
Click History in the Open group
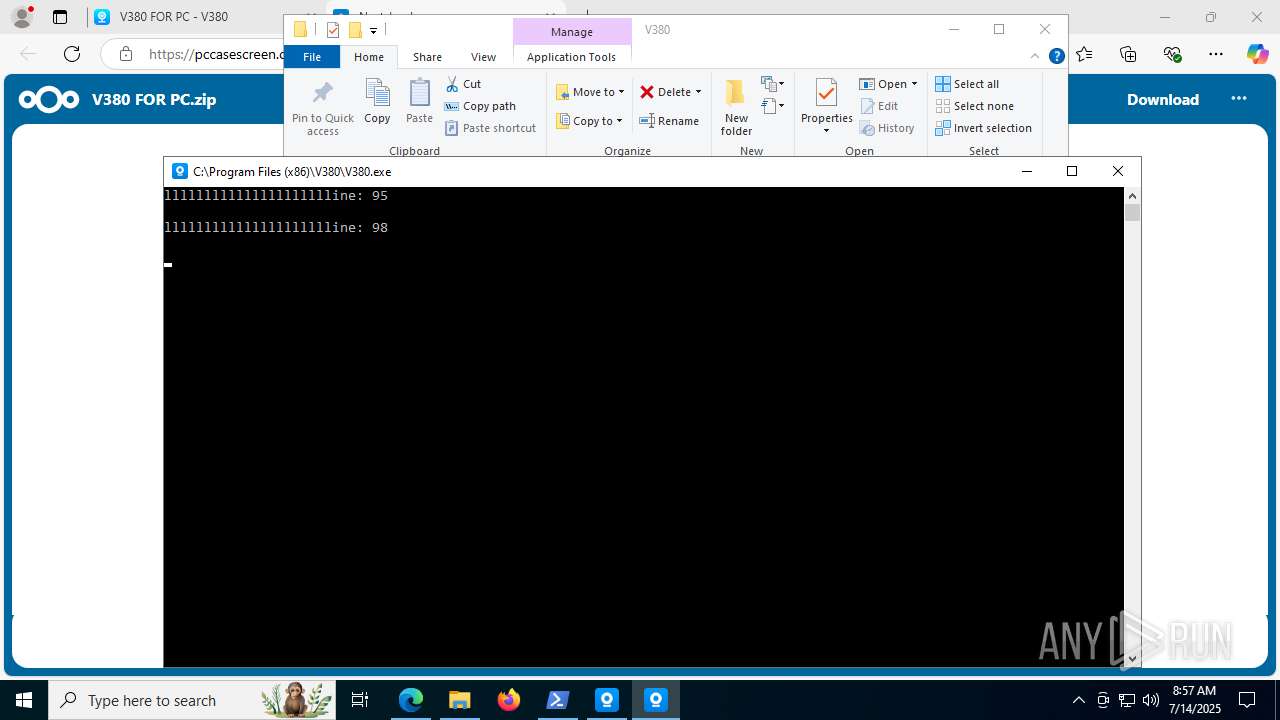click(x=887, y=128)
